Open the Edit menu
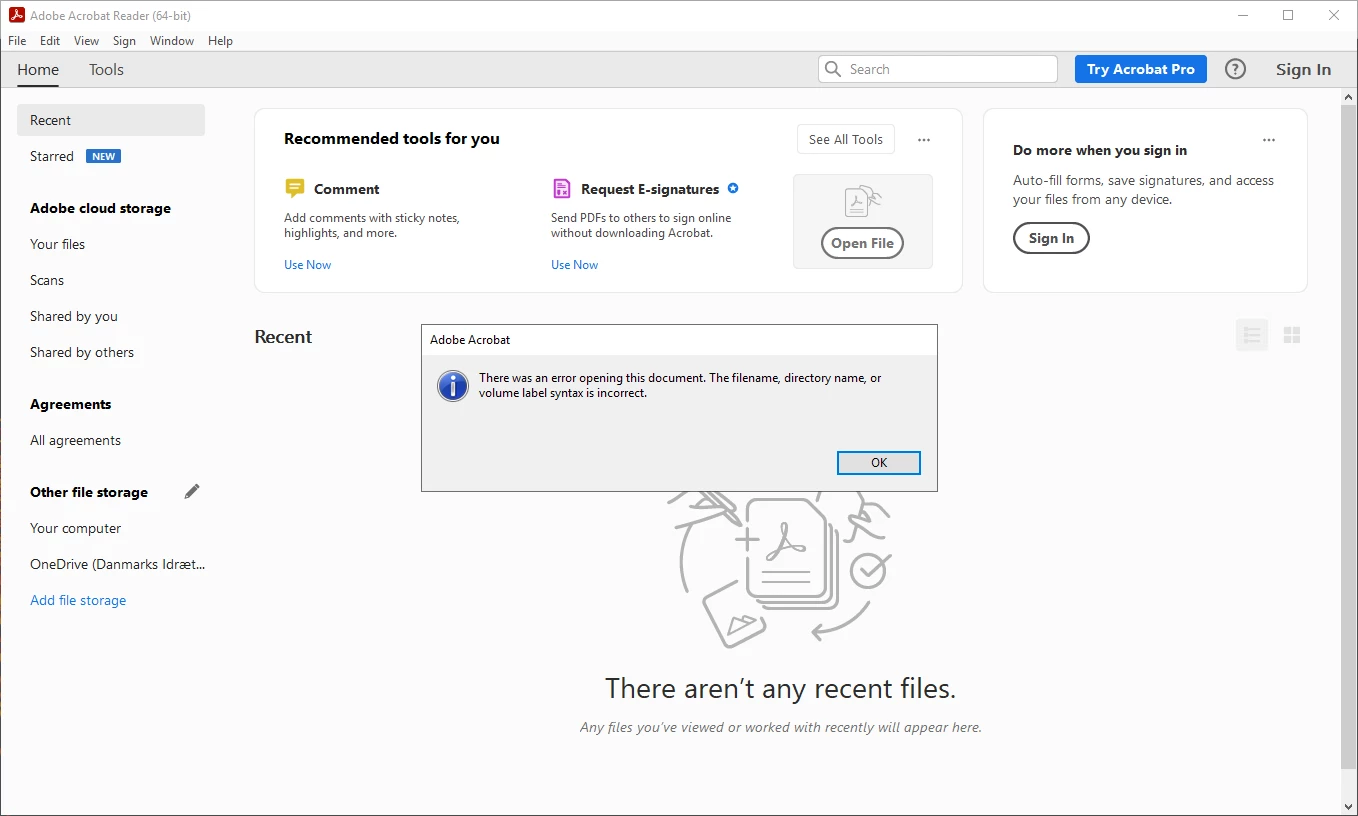The image size is (1358, 816). 50,41
